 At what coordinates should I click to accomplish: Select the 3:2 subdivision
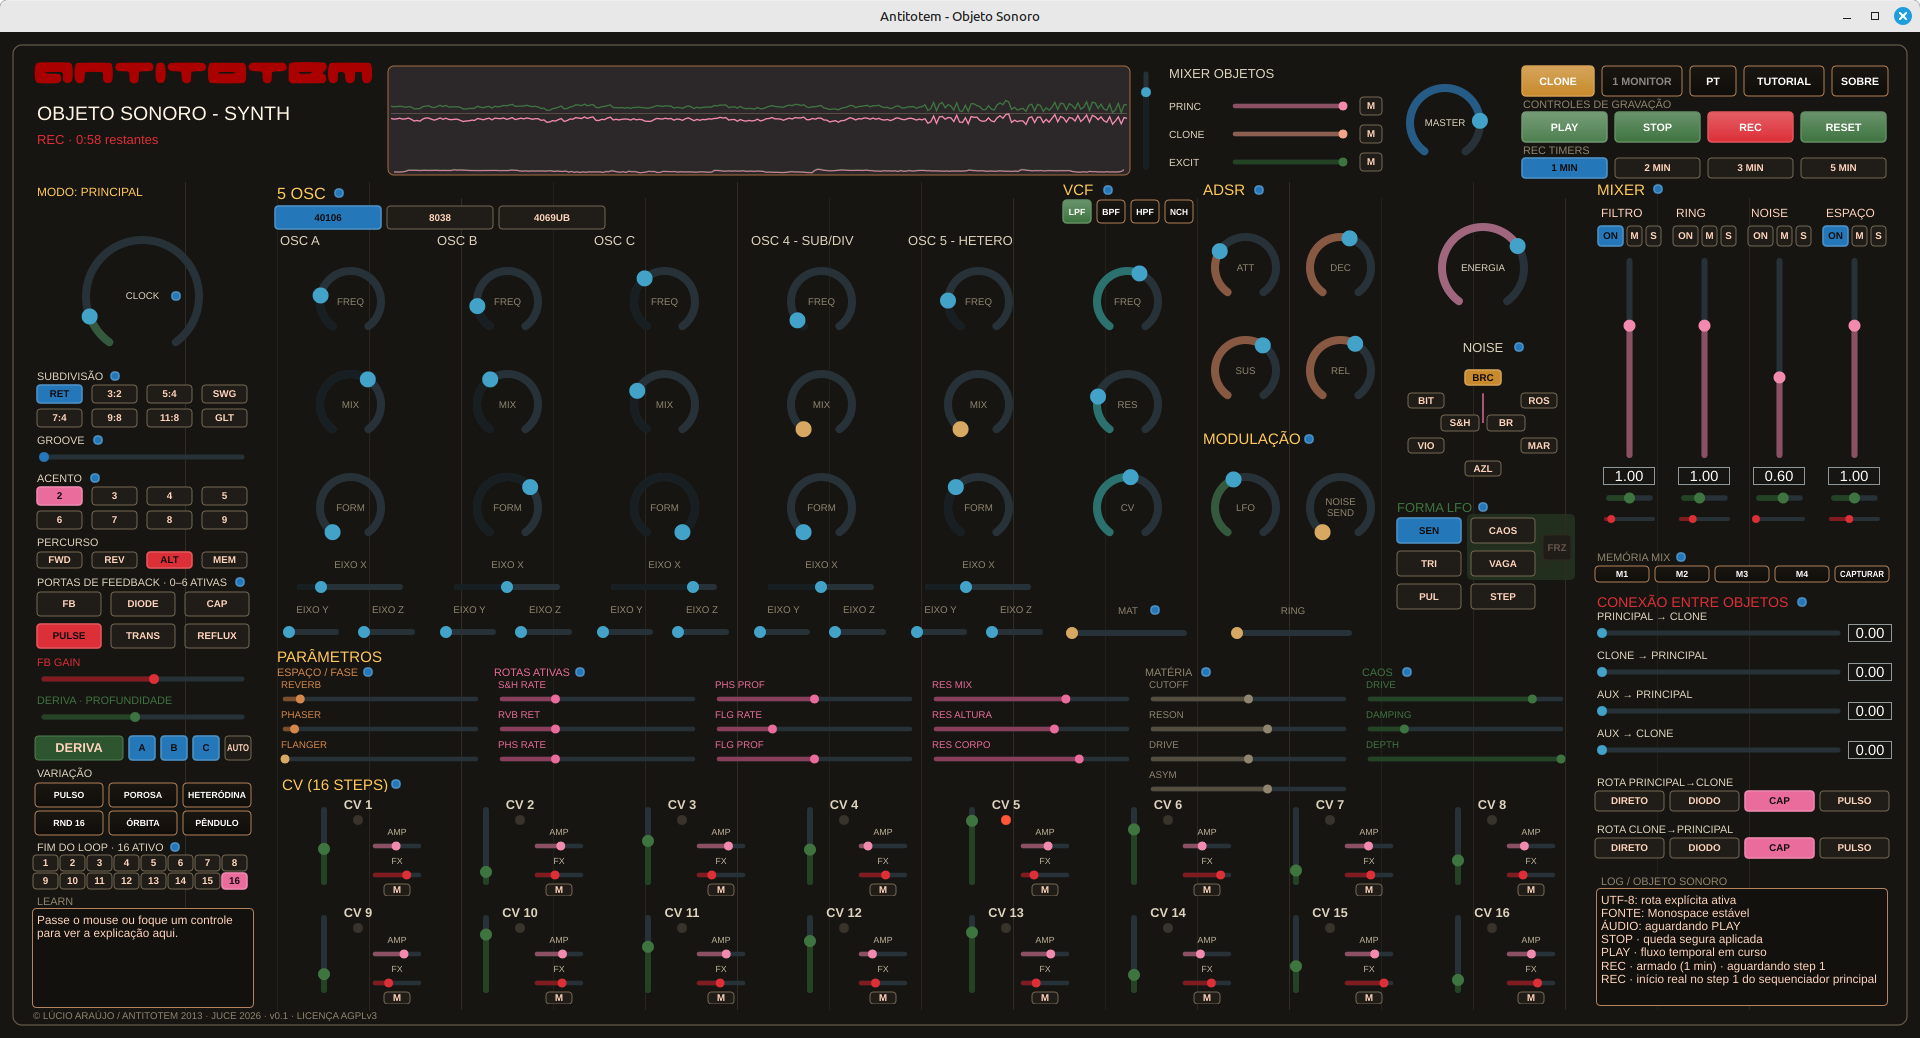pyautogui.click(x=115, y=394)
